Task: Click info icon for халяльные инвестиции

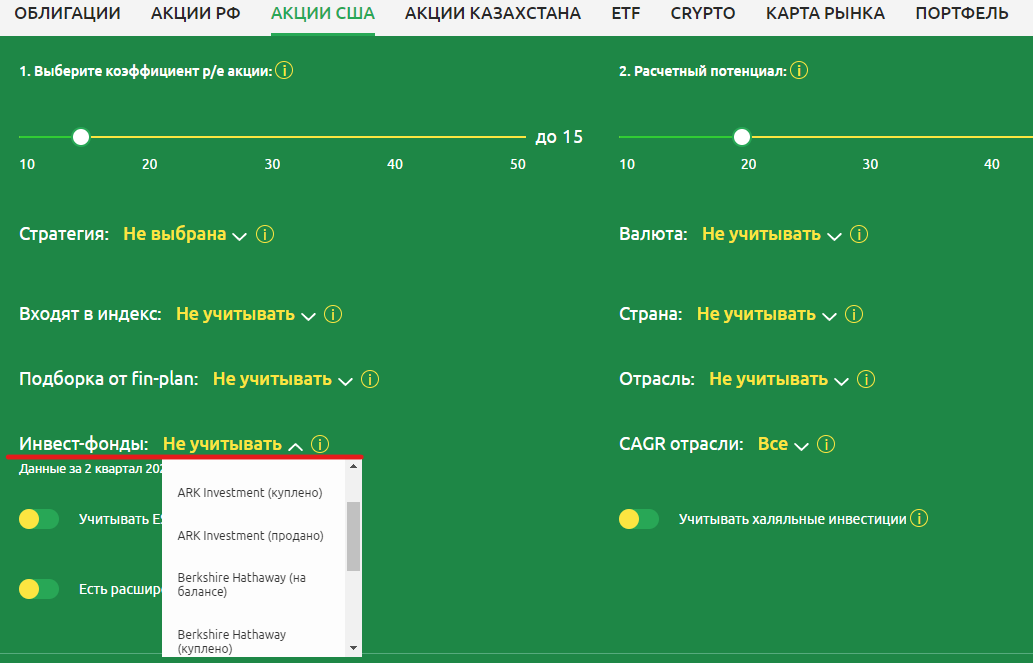Action: pos(919,519)
